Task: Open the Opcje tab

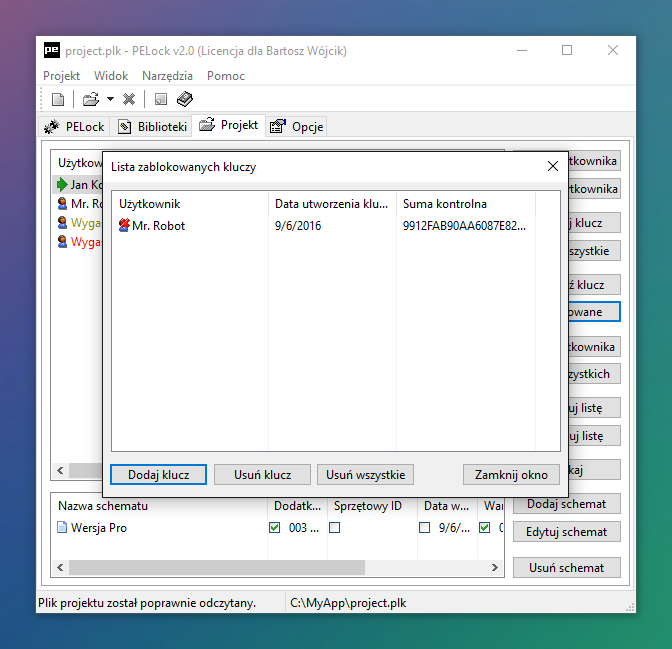Action: click(x=297, y=127)
